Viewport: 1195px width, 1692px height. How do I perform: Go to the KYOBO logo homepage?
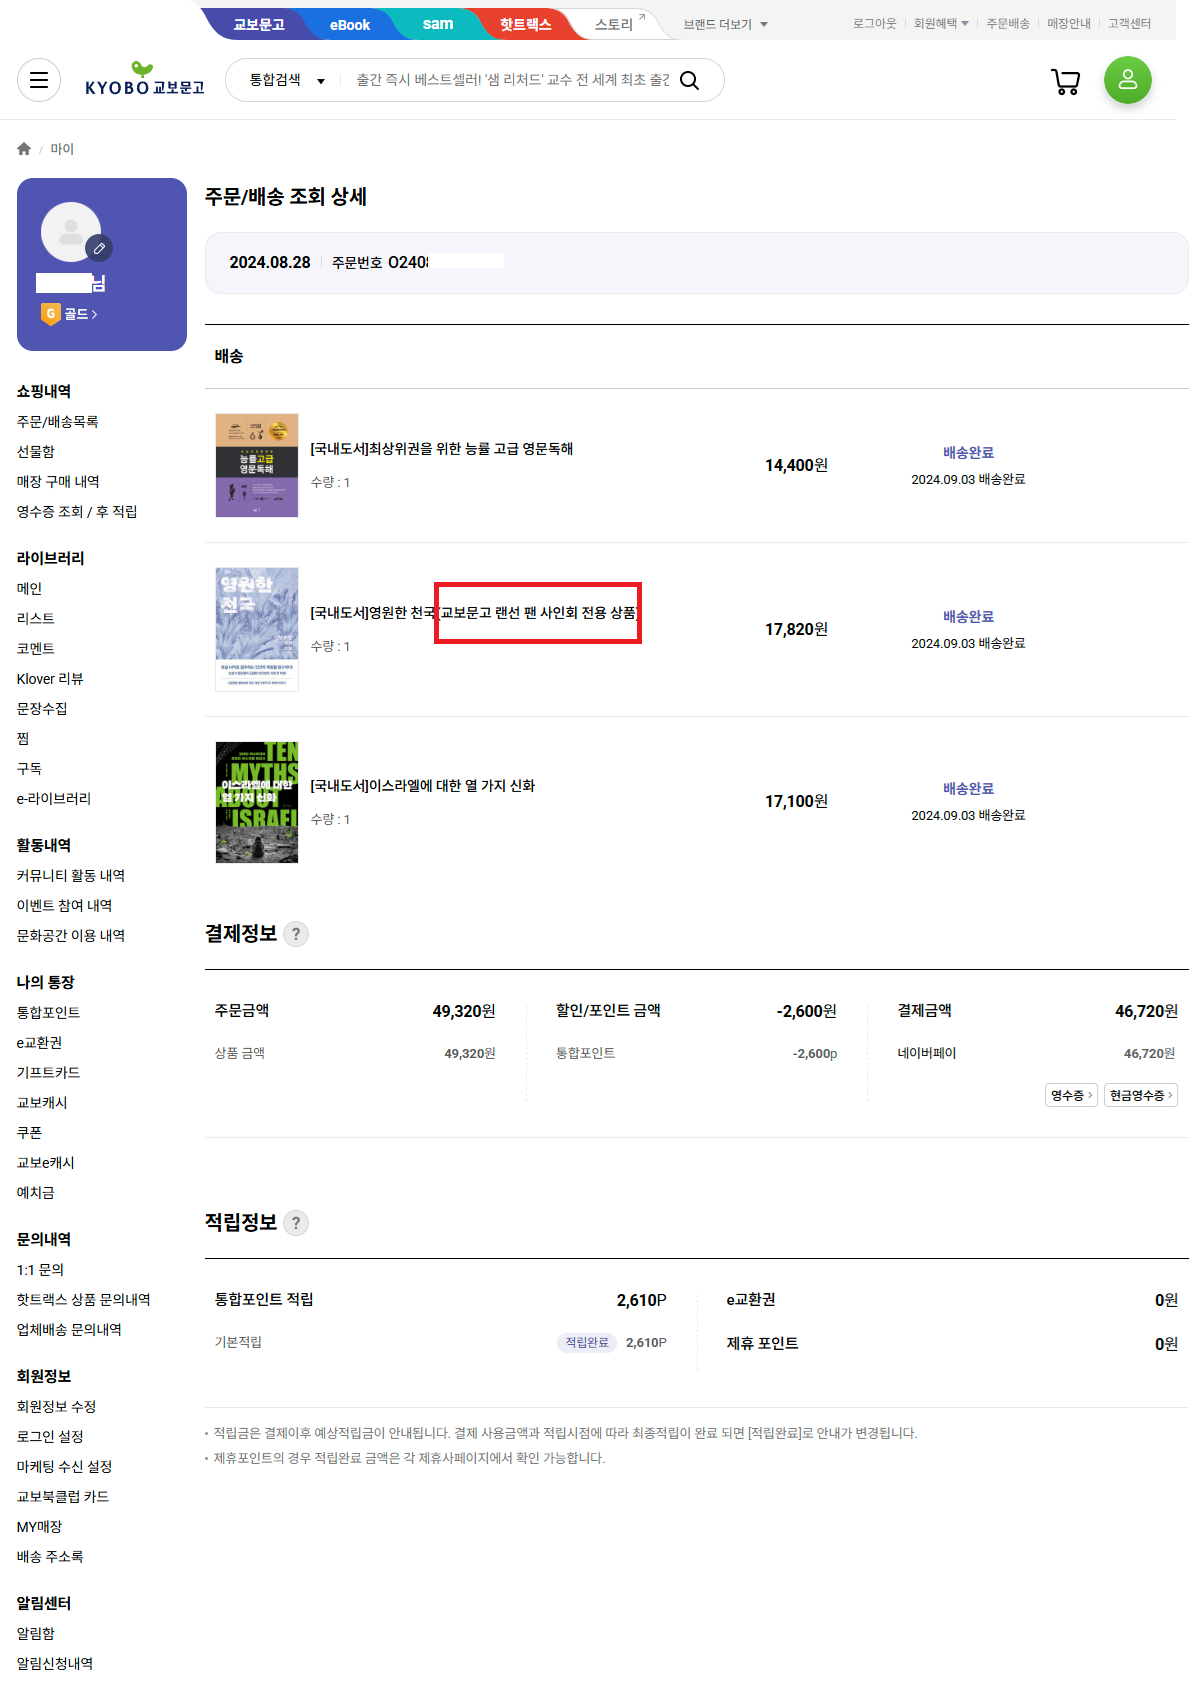pos(144,80)
